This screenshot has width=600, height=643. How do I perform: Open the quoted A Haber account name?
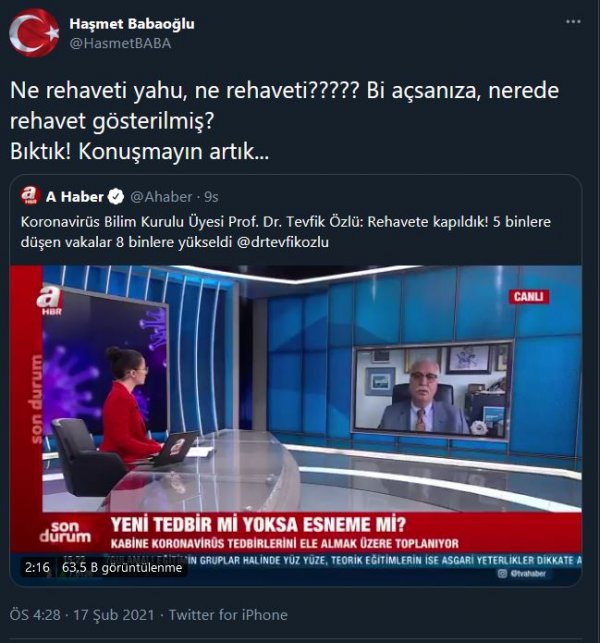point(75,197)
